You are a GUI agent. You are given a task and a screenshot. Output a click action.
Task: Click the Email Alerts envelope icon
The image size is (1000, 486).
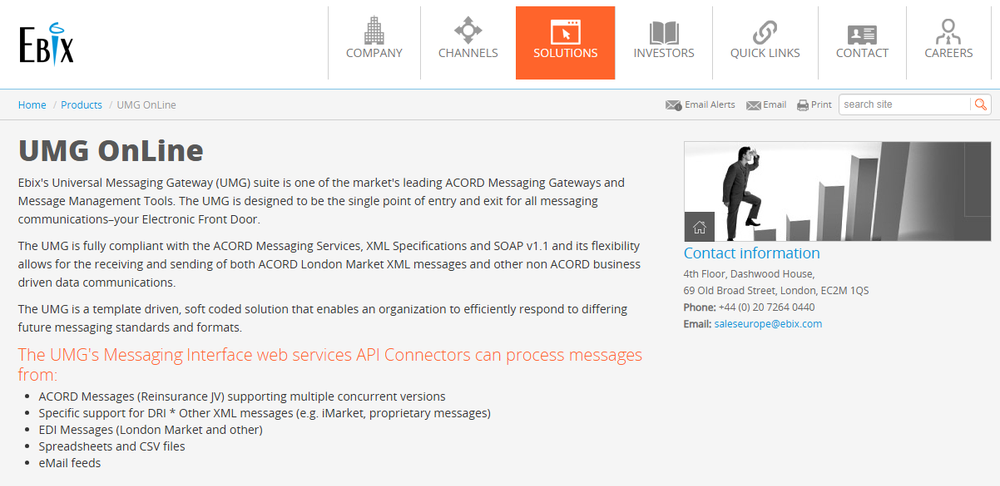(x=673, y=105)
